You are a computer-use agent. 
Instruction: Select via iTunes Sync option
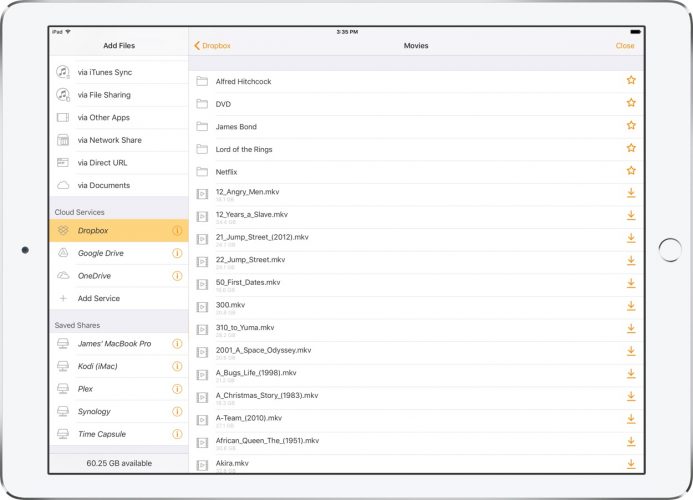tap(119, 72)
